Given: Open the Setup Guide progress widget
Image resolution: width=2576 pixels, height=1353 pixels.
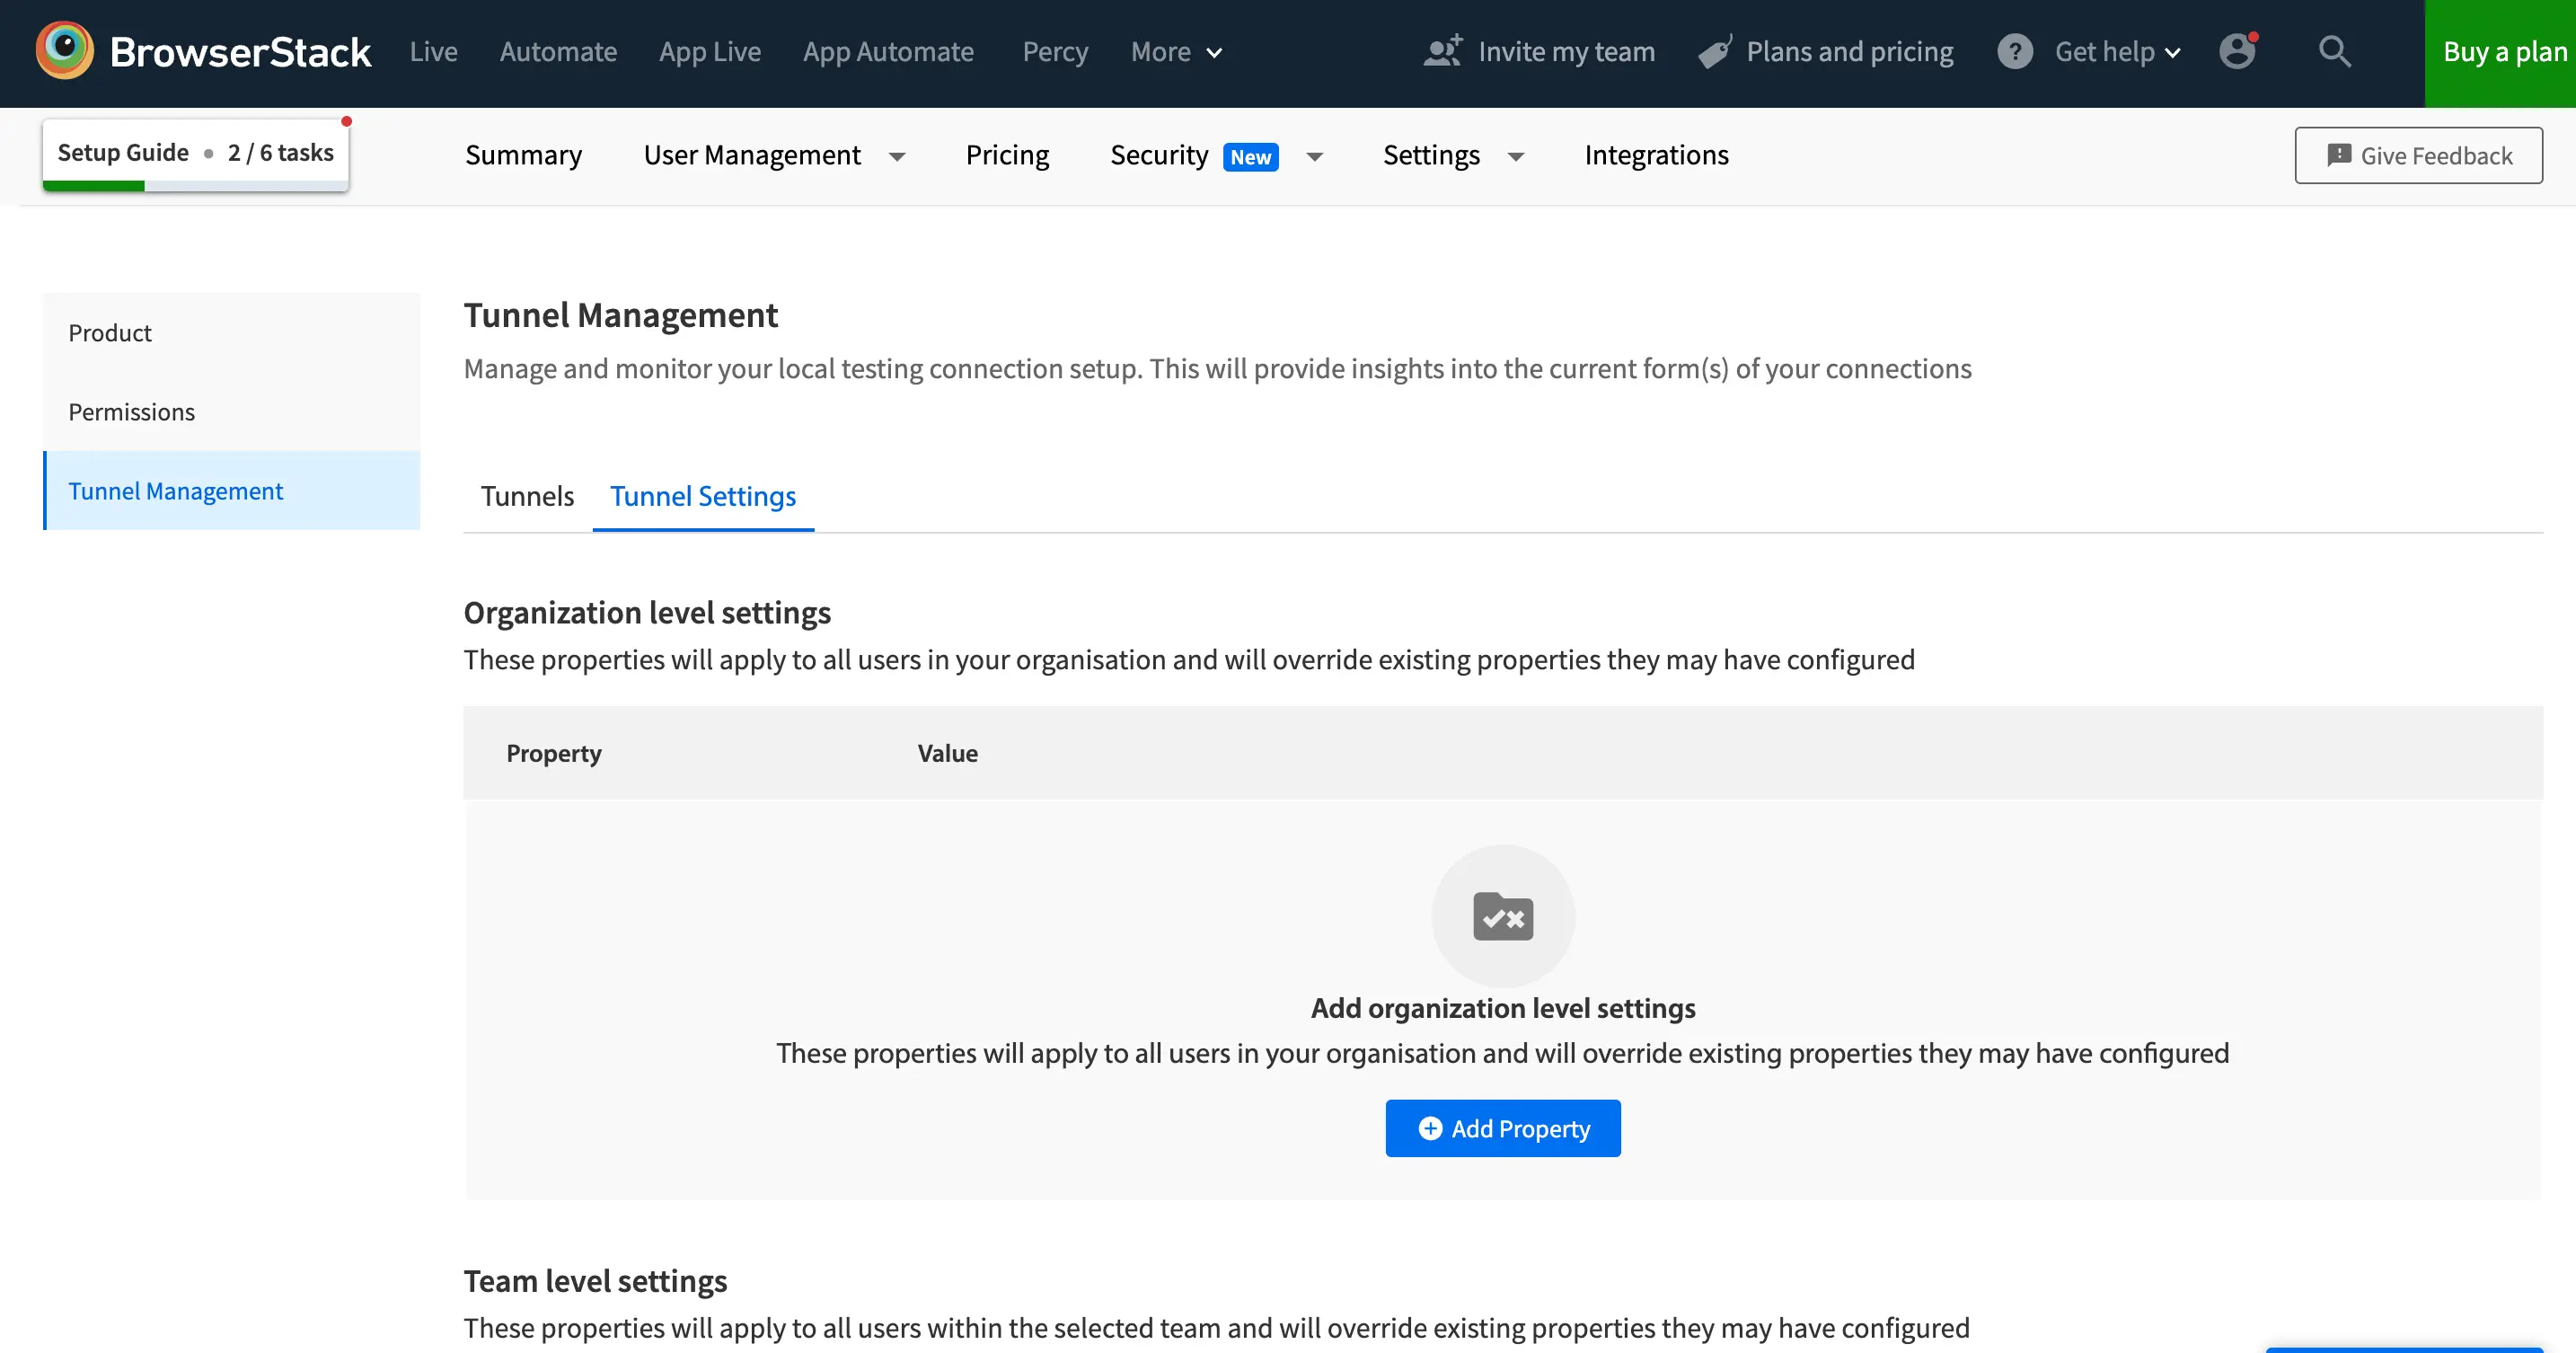Looking at the screenshot, I should click(195, 153).
